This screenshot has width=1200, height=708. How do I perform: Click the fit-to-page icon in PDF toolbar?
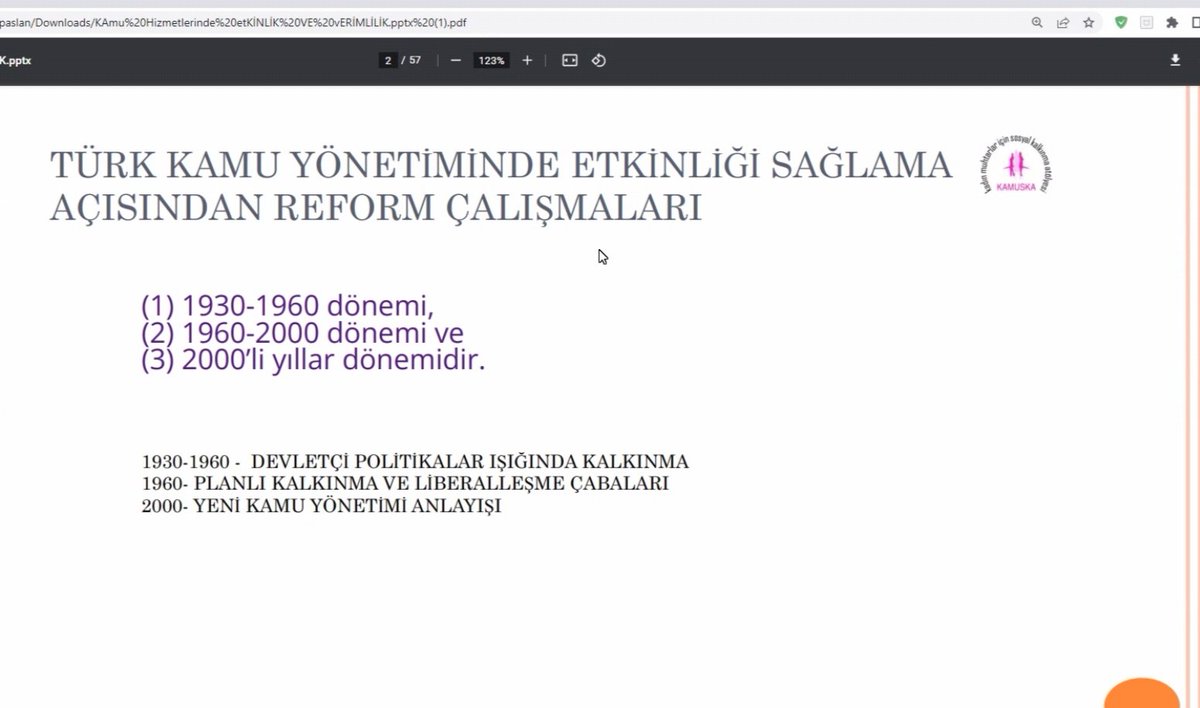568,60
